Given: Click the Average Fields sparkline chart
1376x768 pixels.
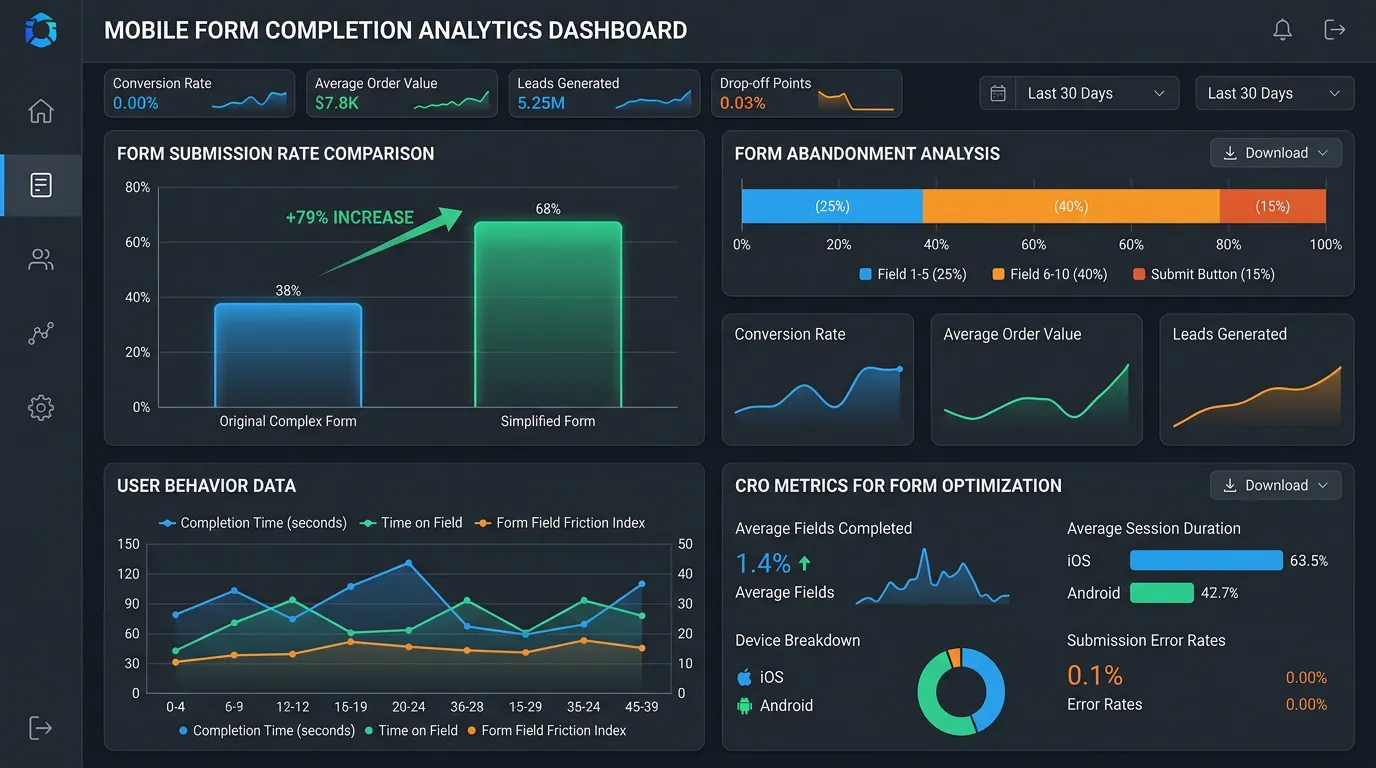Looking at the screenshot, I should 932,577.
